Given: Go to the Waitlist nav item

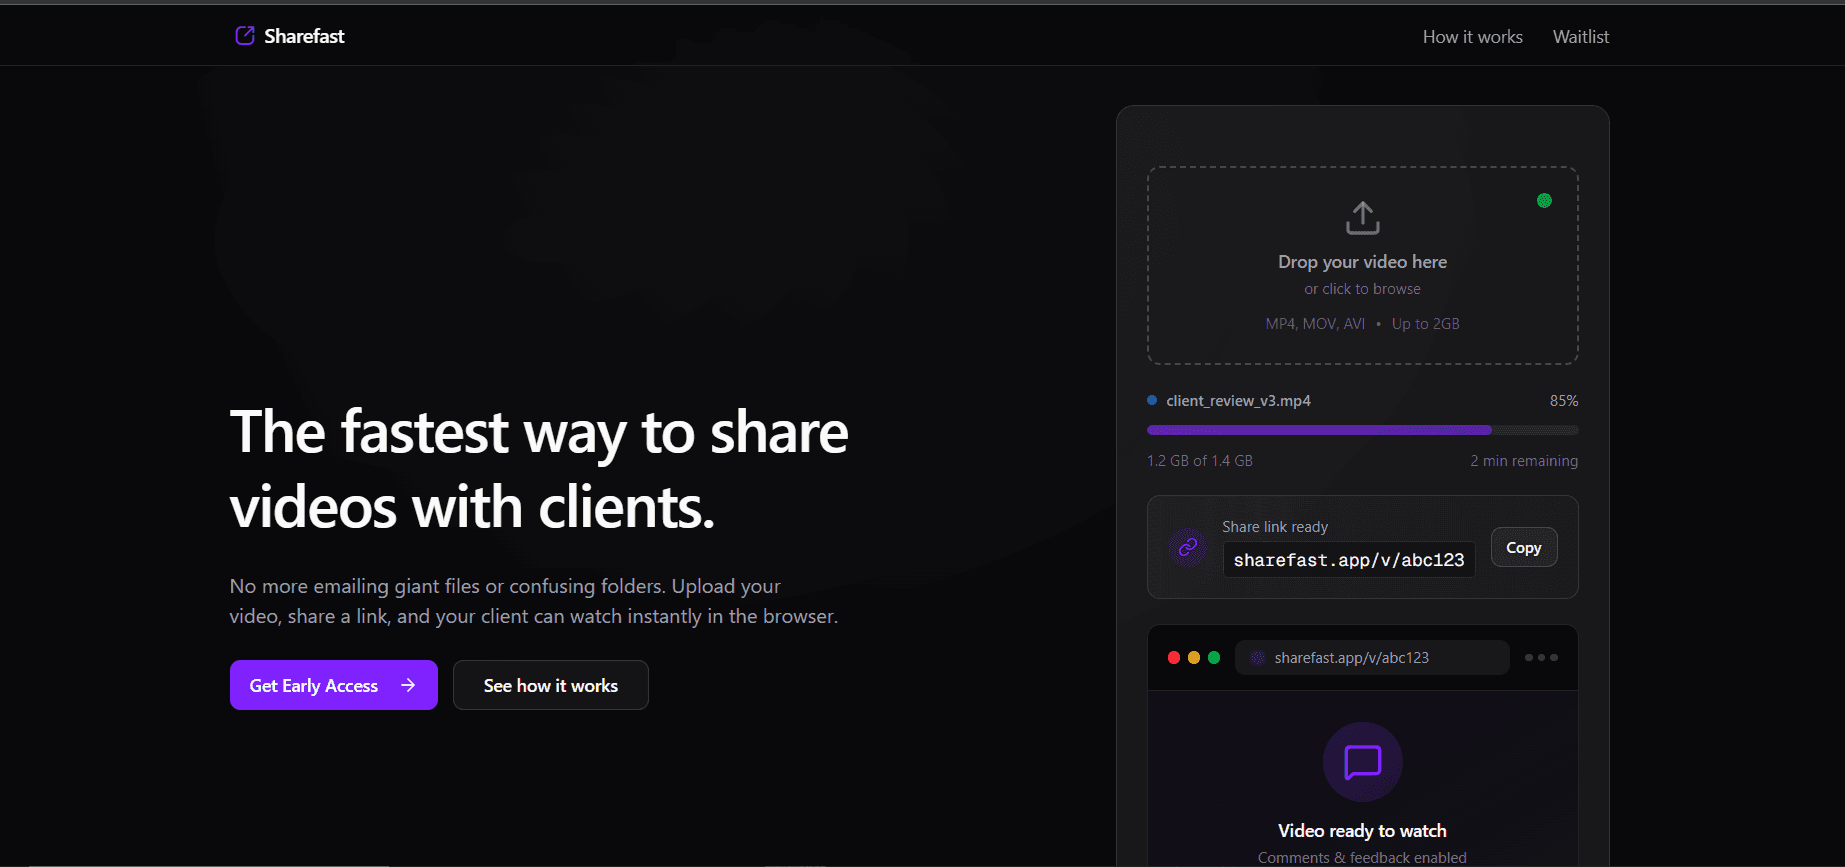Looking at the screenshot, I should click(1580, 37).
